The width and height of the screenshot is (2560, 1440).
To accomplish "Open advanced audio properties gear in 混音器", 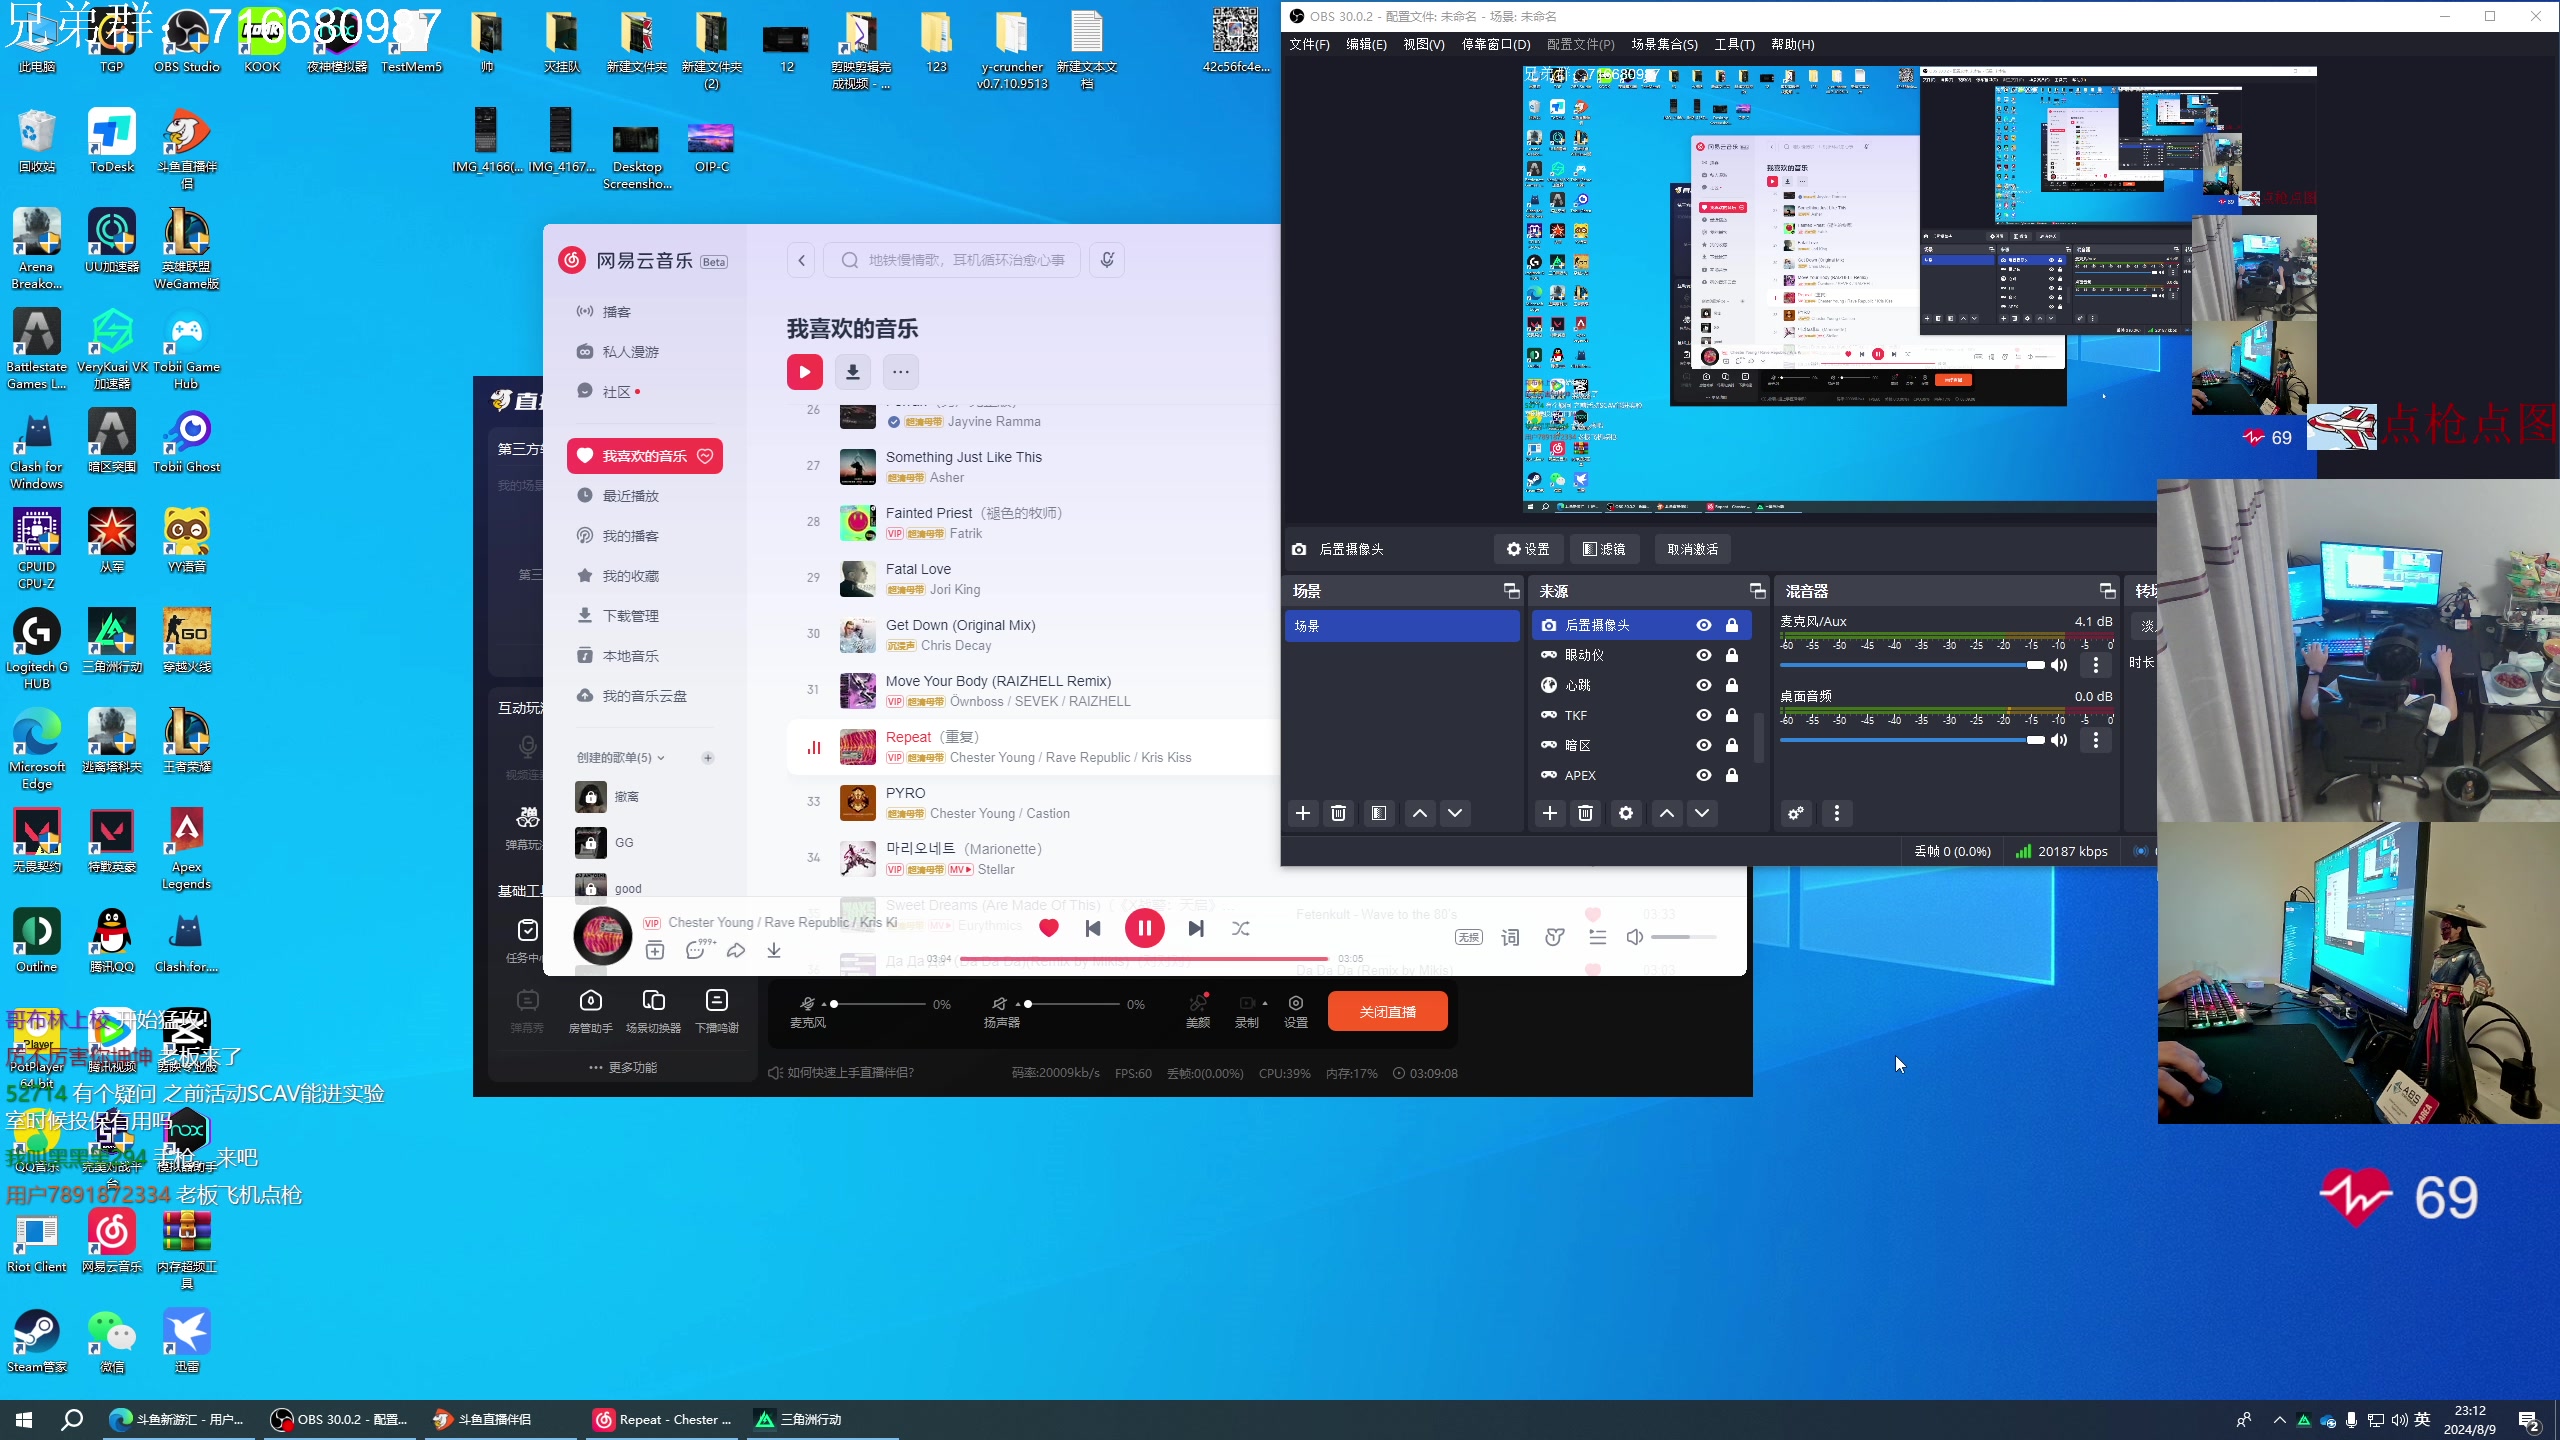I will coord(1796,813).
